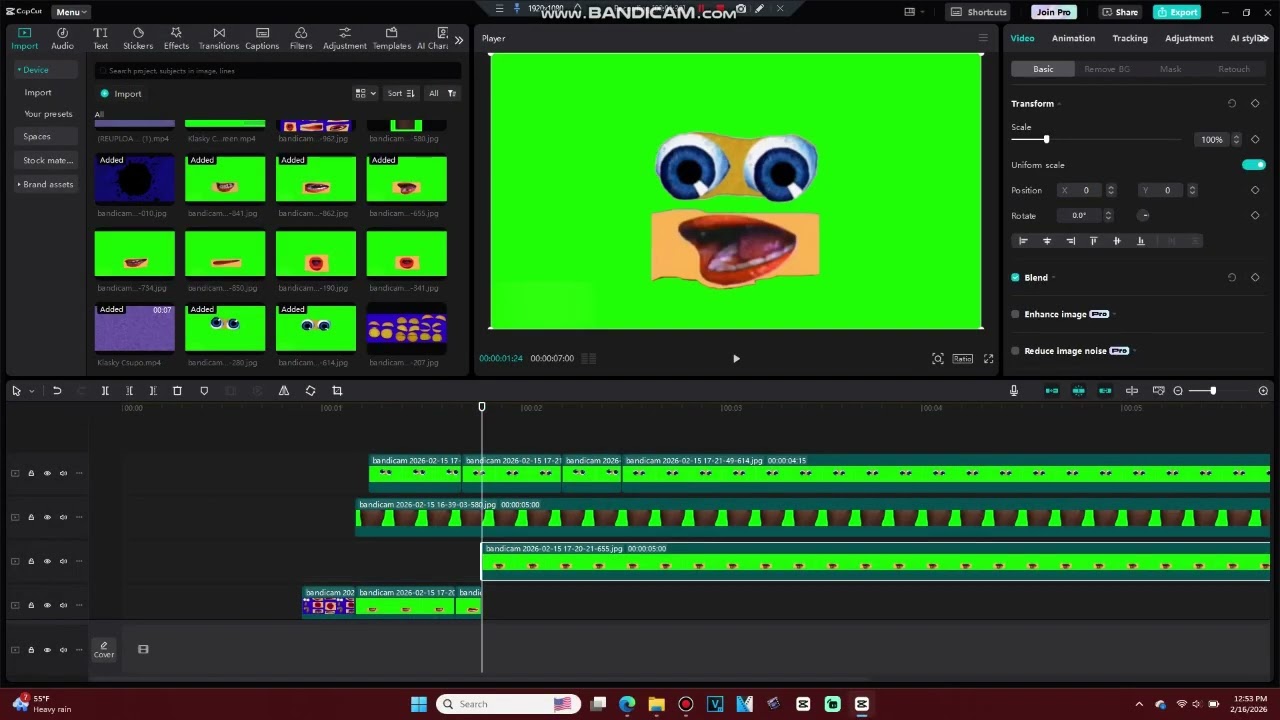This screenshot has height=720, width=1280.
Task: Uncheck the Blend checkbox
Action: pyautogui.click(x=1015, y=278)
